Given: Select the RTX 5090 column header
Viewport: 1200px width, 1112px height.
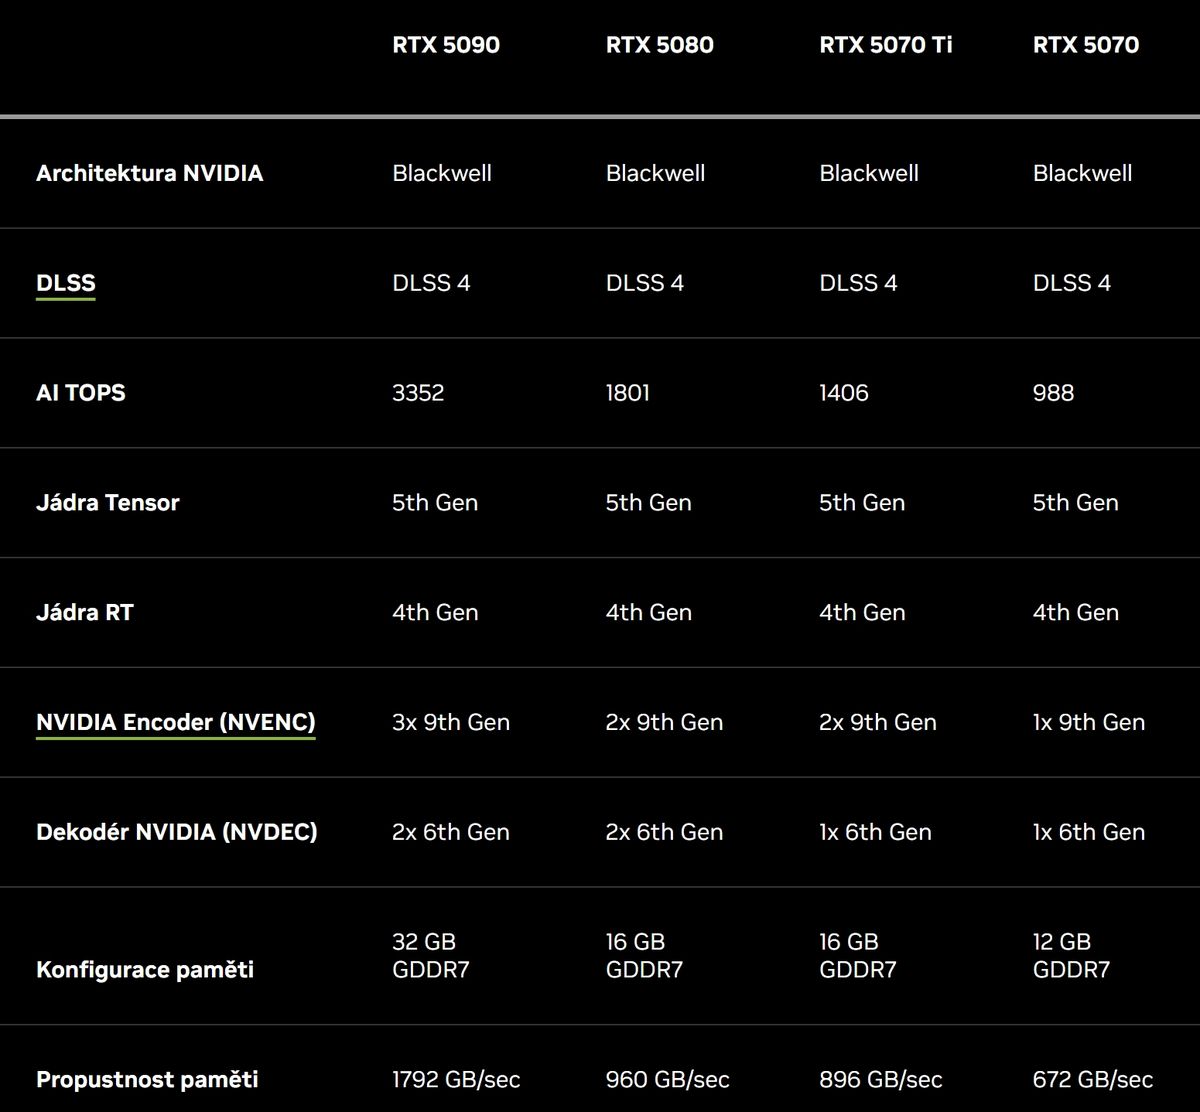Looking at the screenshot, I should tap(446, 45).
